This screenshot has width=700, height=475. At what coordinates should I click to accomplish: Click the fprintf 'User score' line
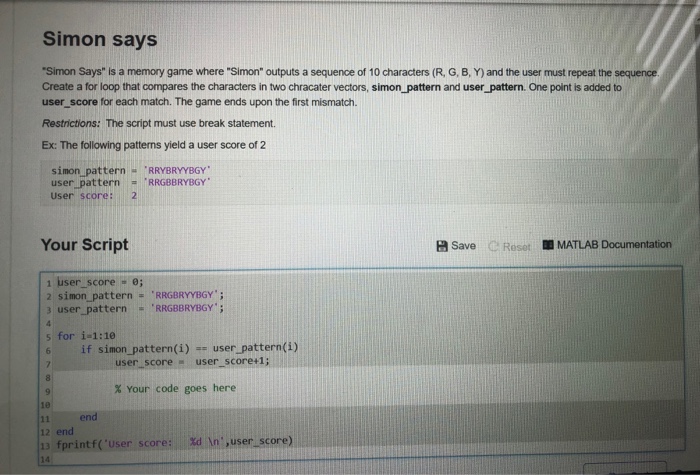(x=175, y=442)
